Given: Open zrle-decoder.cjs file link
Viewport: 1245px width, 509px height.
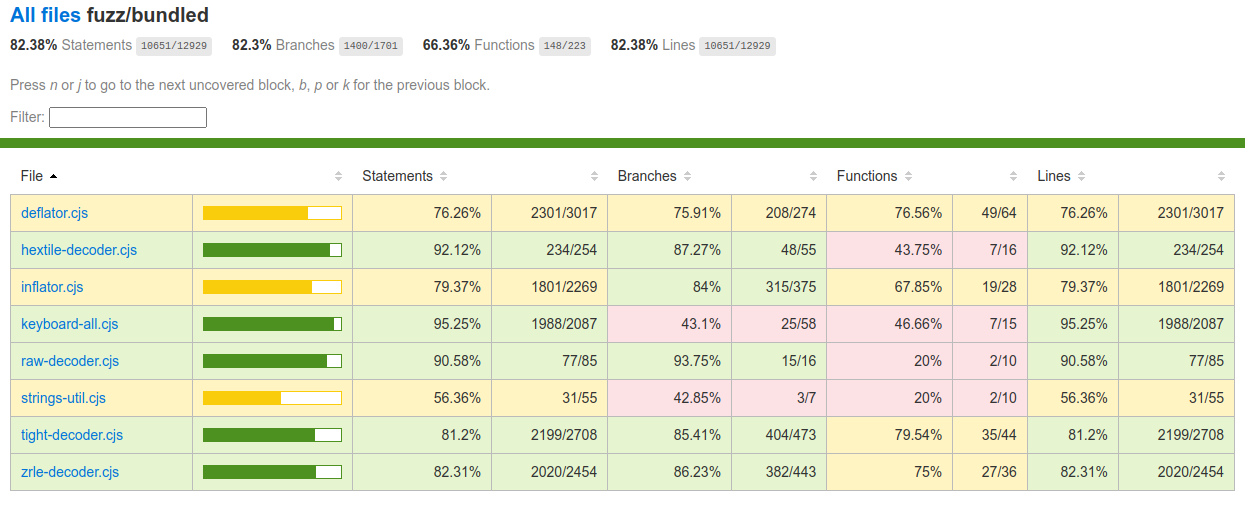Looking at the screenshot, I should 70,472.
